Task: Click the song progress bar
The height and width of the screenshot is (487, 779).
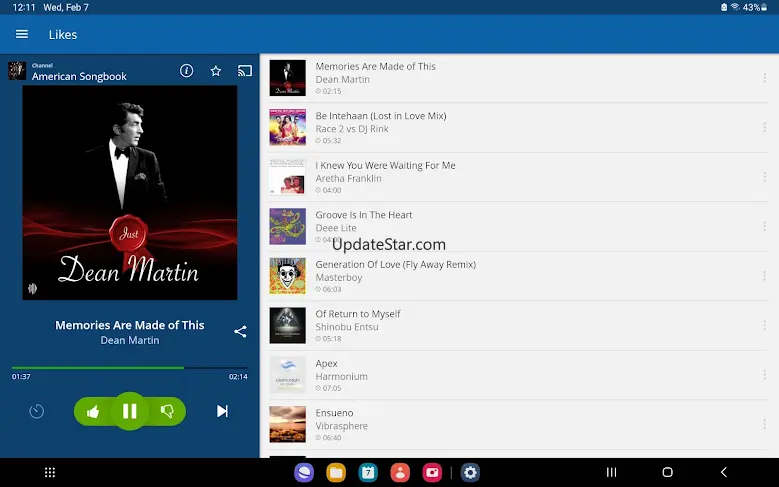Action: point(130,368)
